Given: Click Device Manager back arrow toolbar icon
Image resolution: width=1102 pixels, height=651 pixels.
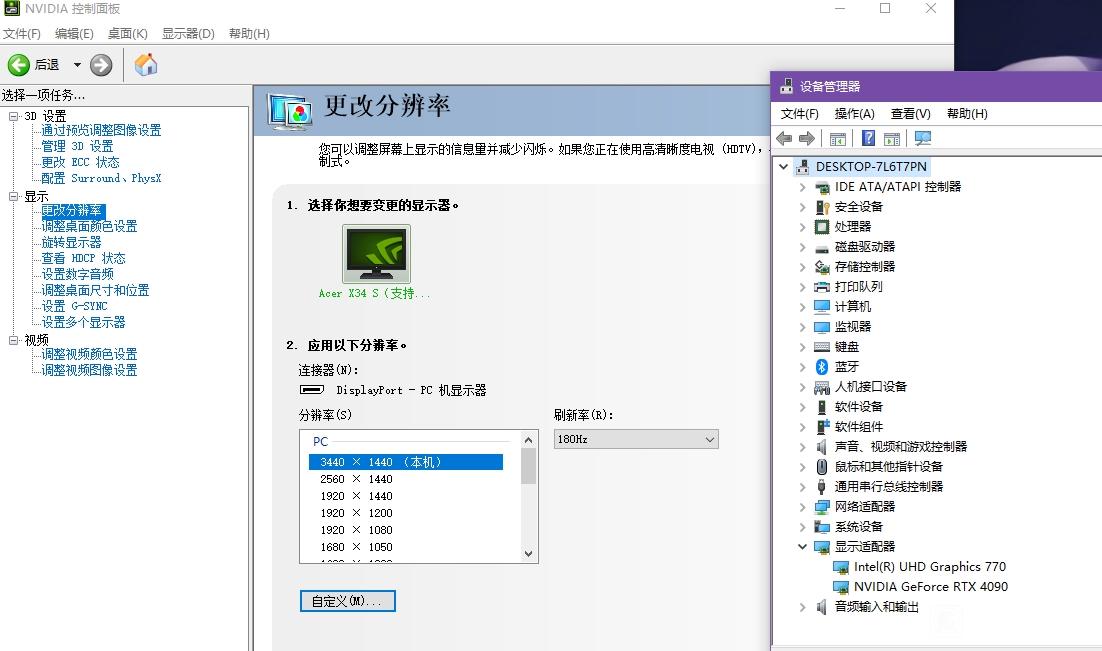Looking at the screenshot, I should coord(784,138).
